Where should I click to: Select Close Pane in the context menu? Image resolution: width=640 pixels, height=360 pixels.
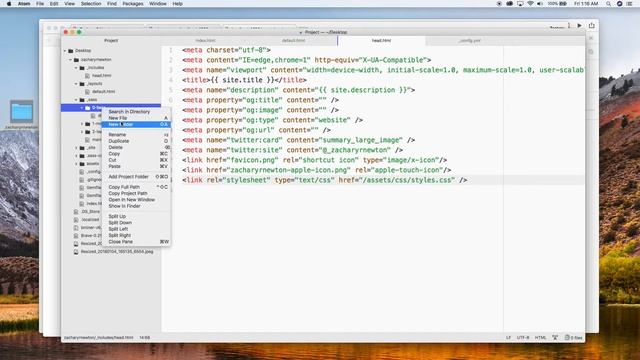(136, 242)
